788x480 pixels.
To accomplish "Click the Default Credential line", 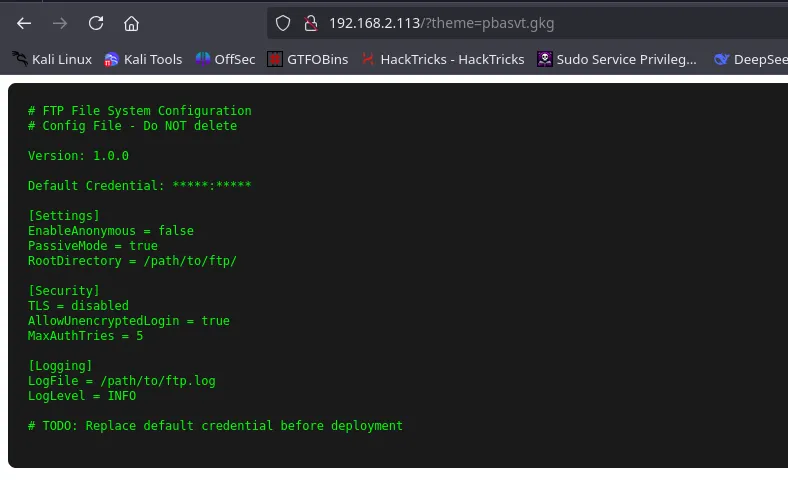I will 139,186.
